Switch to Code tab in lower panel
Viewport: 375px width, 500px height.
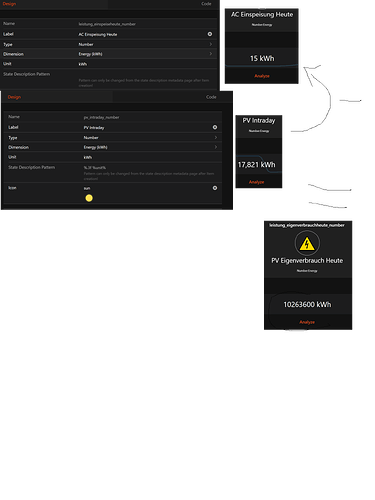211,97
